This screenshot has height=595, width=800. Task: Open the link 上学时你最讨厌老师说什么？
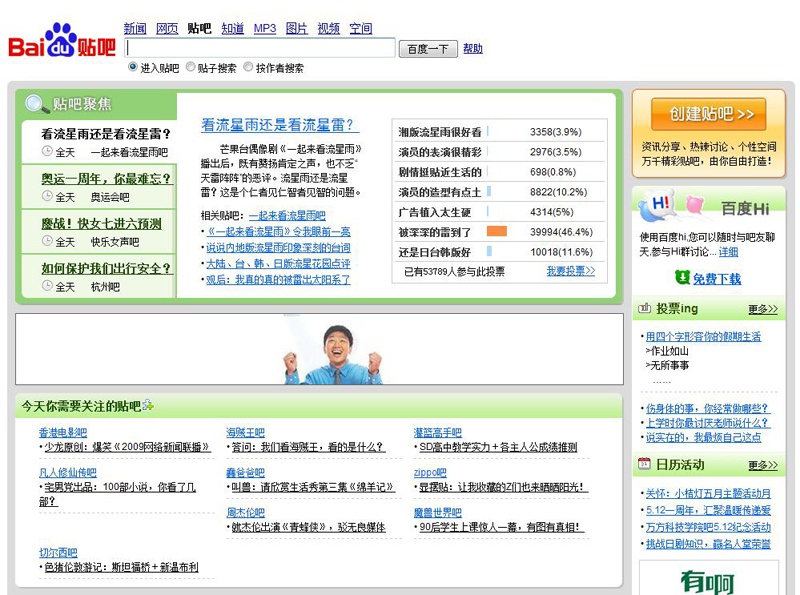coord(707,423)
